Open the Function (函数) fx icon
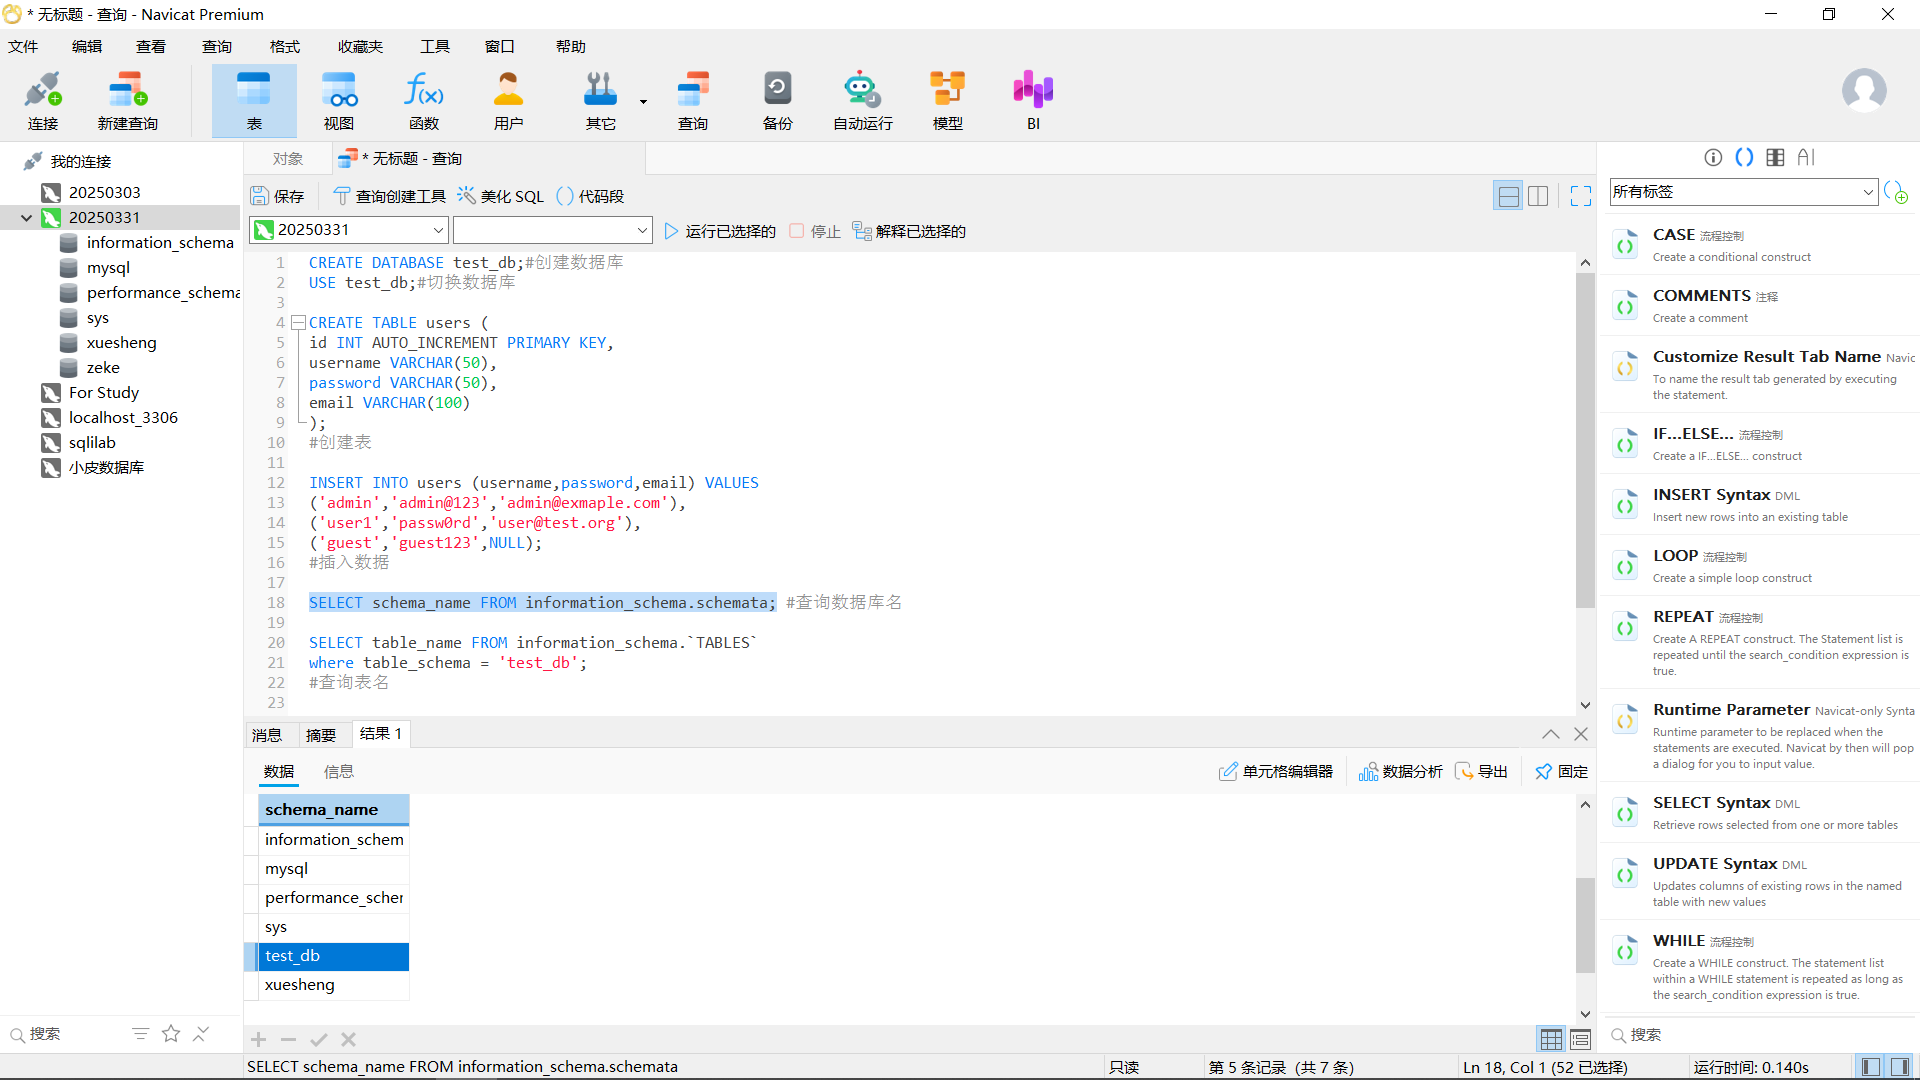 click(x=423, y=100)
